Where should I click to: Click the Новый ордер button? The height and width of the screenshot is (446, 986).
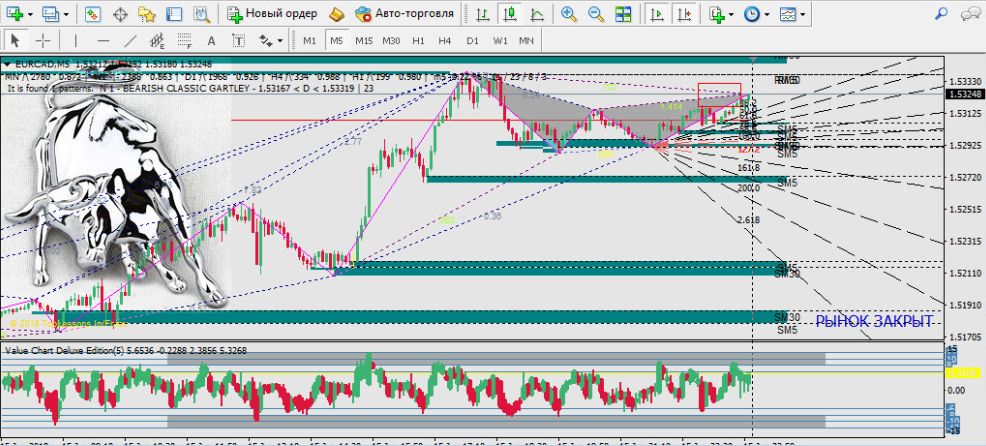pos(272,13)
